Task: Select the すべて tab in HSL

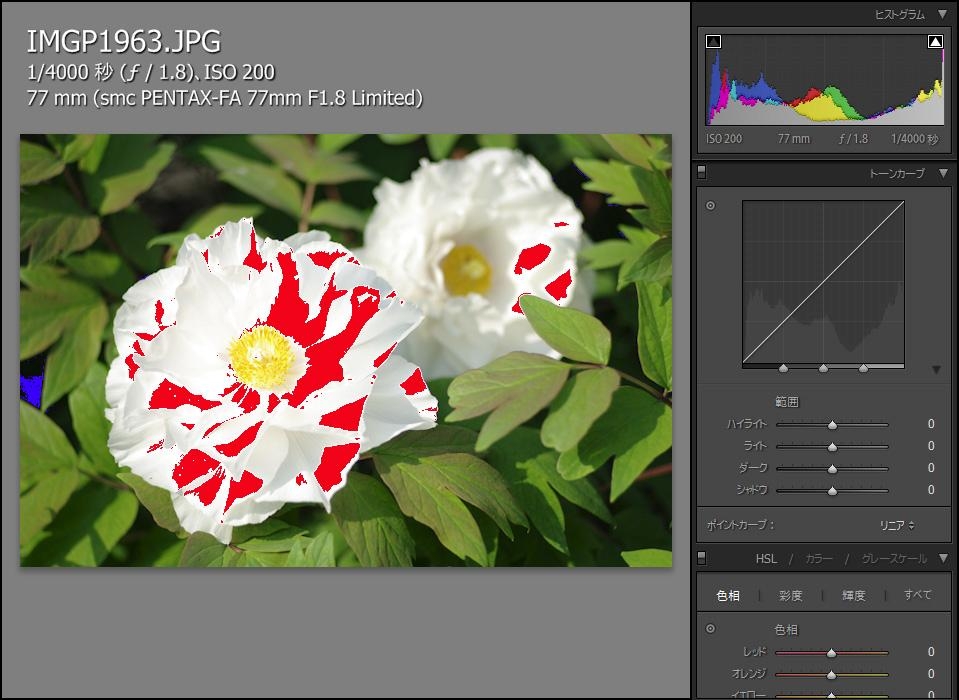Action: pos(917,595)
